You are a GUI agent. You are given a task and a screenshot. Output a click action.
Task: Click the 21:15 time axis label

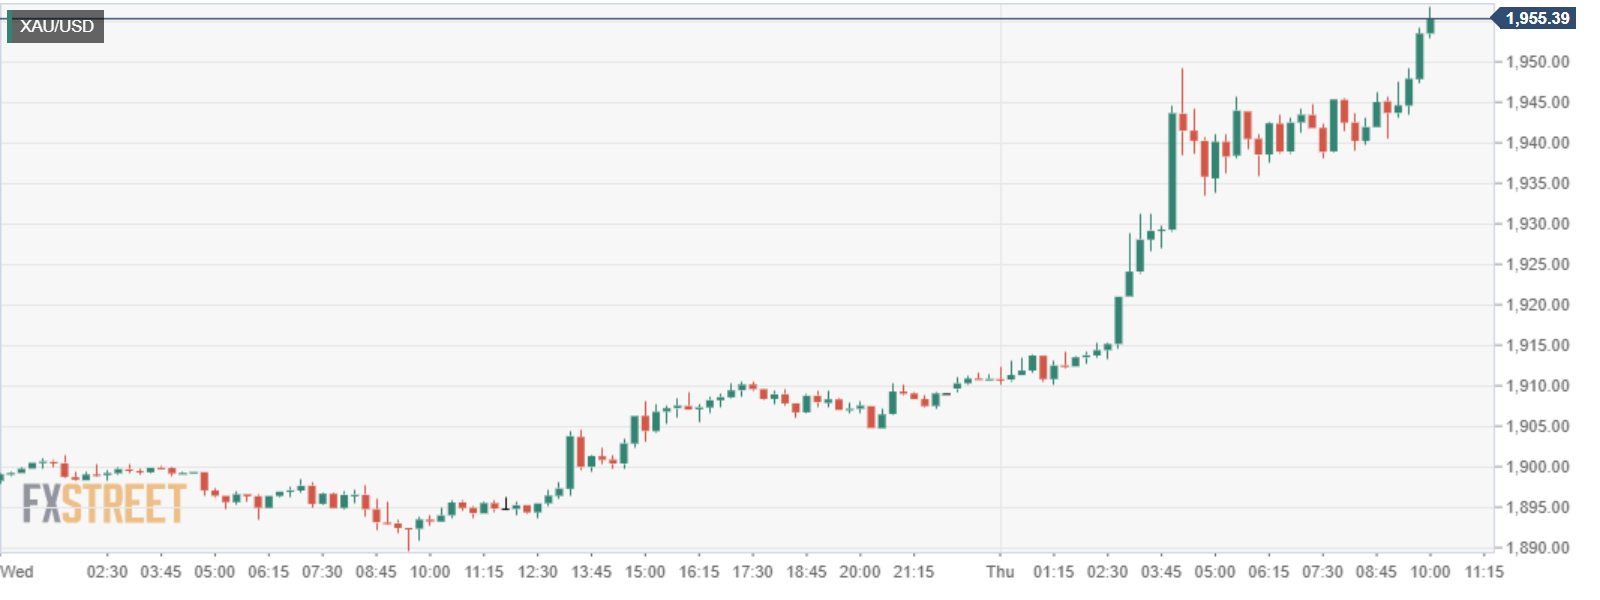[x=914, y=571]
